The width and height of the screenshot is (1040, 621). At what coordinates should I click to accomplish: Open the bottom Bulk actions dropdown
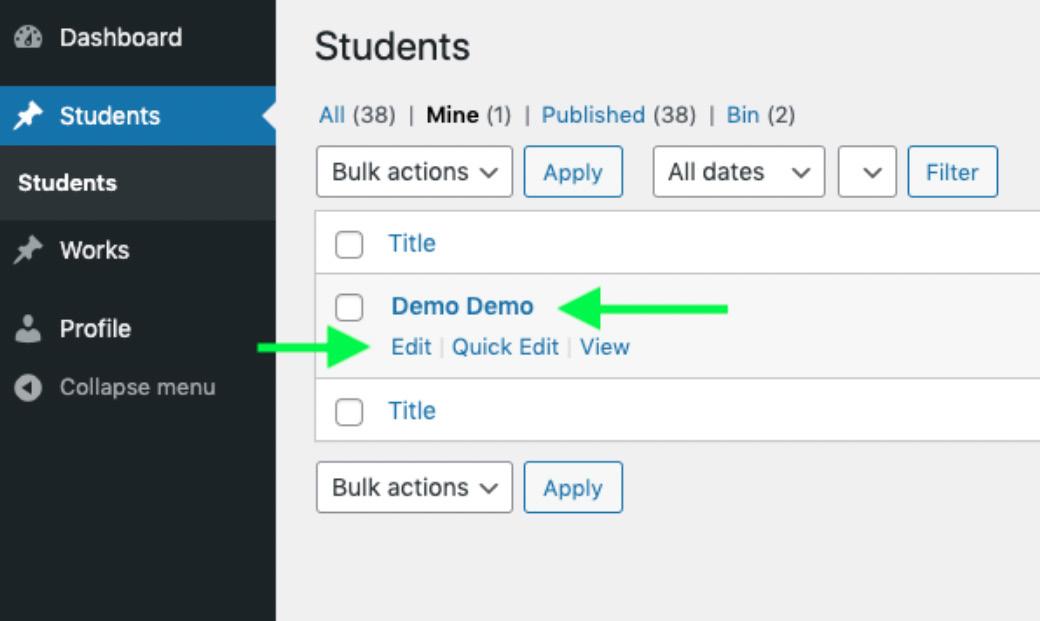pyautogui.click(x=414, y=487)
